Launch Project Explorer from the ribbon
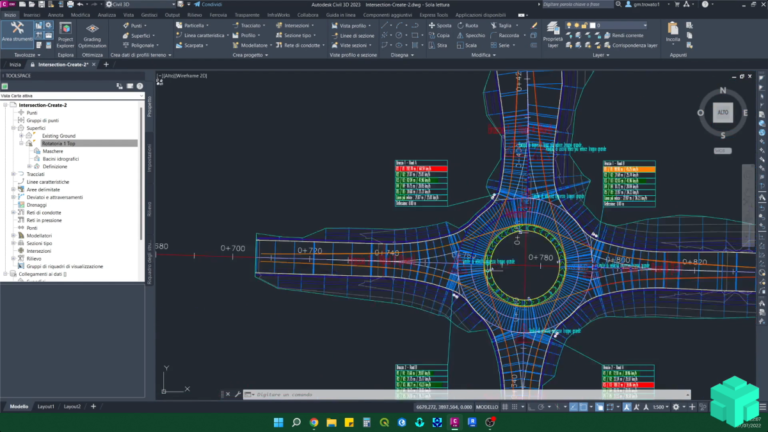Image resolution: width=768 pixels, height=432 pixels. coord(65,35)
